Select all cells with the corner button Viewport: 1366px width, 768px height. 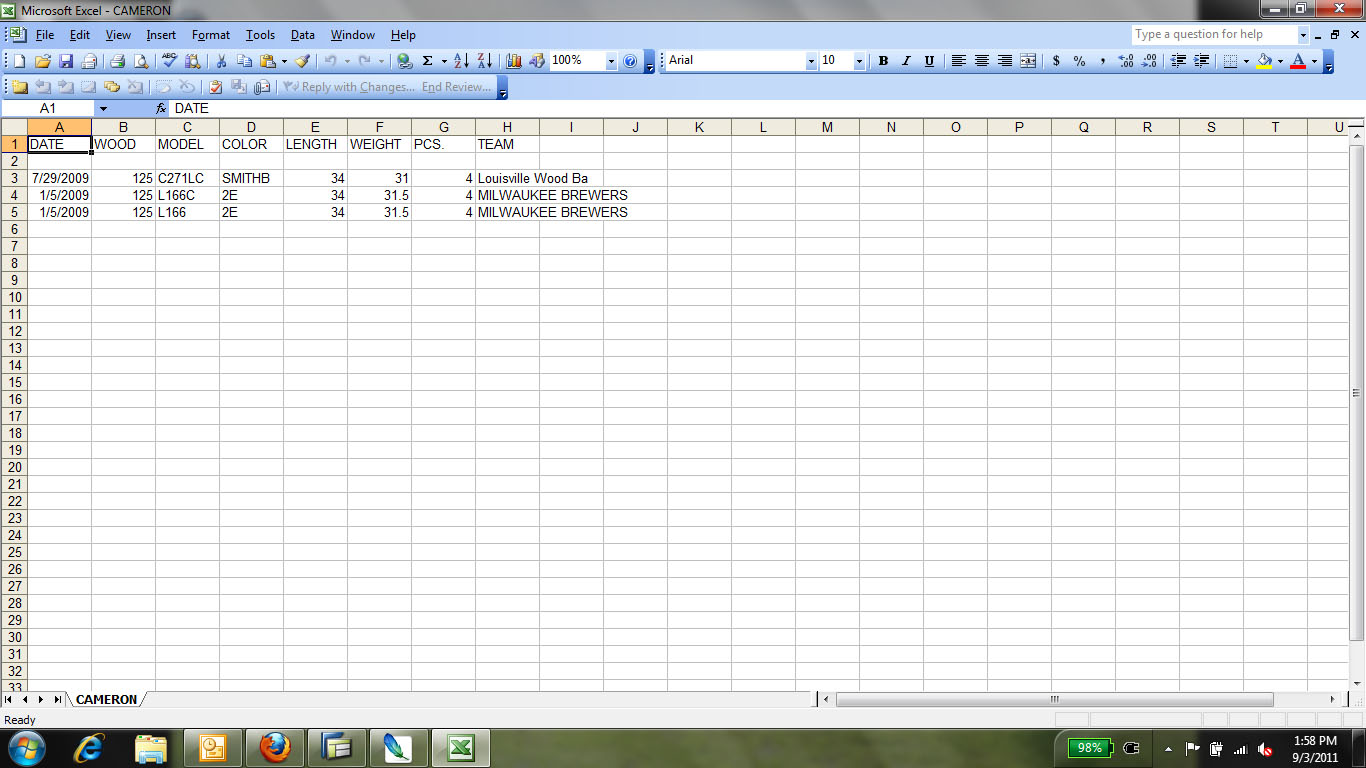coord(14,127)
